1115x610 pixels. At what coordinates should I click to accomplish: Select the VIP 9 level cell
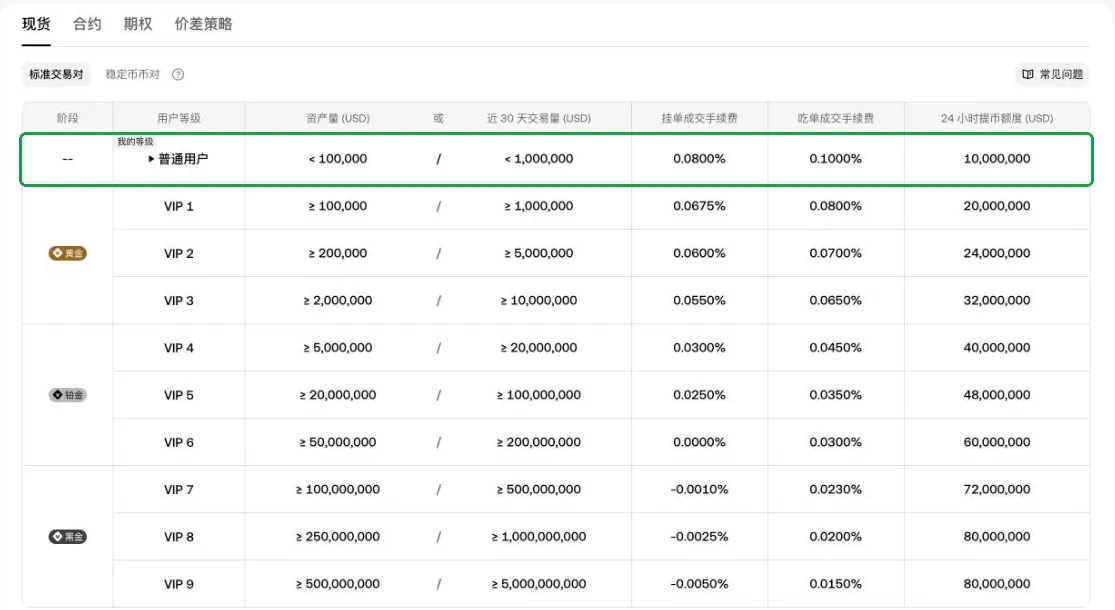click(178, 584)
